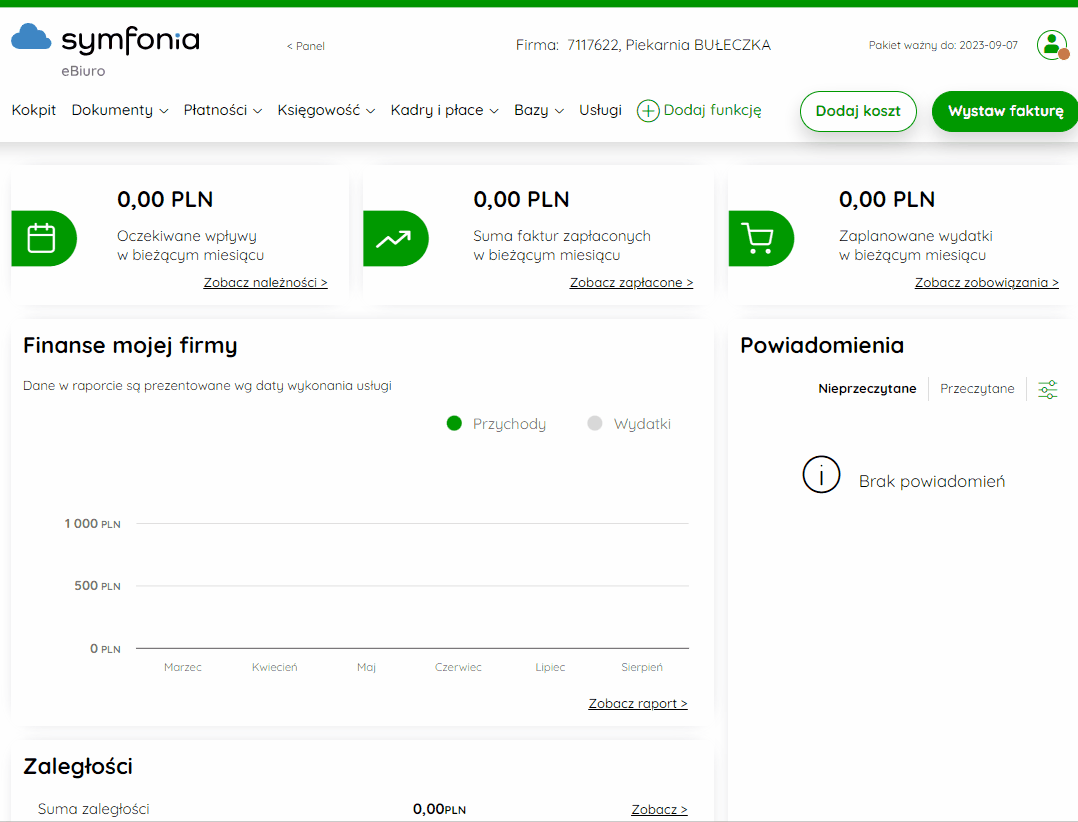The height and width of the screenshot is (822, 1078).
Task: Open notification filter settings sliders icon
Action: (x=1048, y=389)
